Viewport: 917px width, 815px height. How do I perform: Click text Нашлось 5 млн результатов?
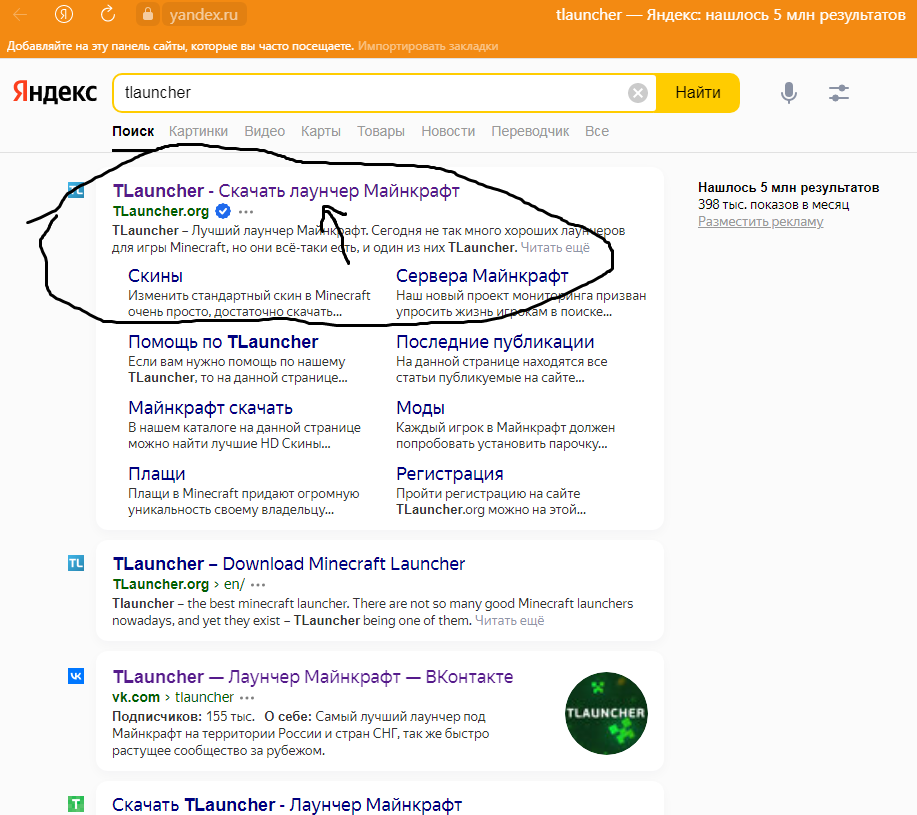click(788, 188)
